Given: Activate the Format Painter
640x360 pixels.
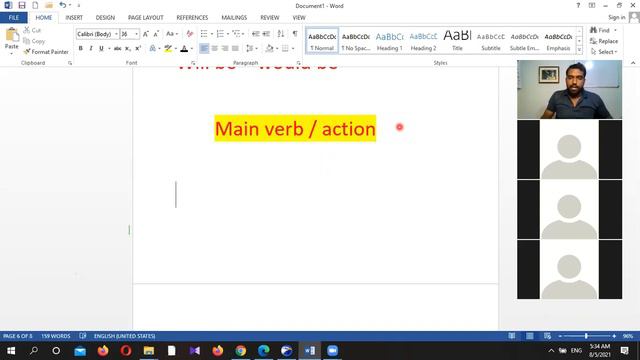Looking at the screenshot, I should 46,52.
